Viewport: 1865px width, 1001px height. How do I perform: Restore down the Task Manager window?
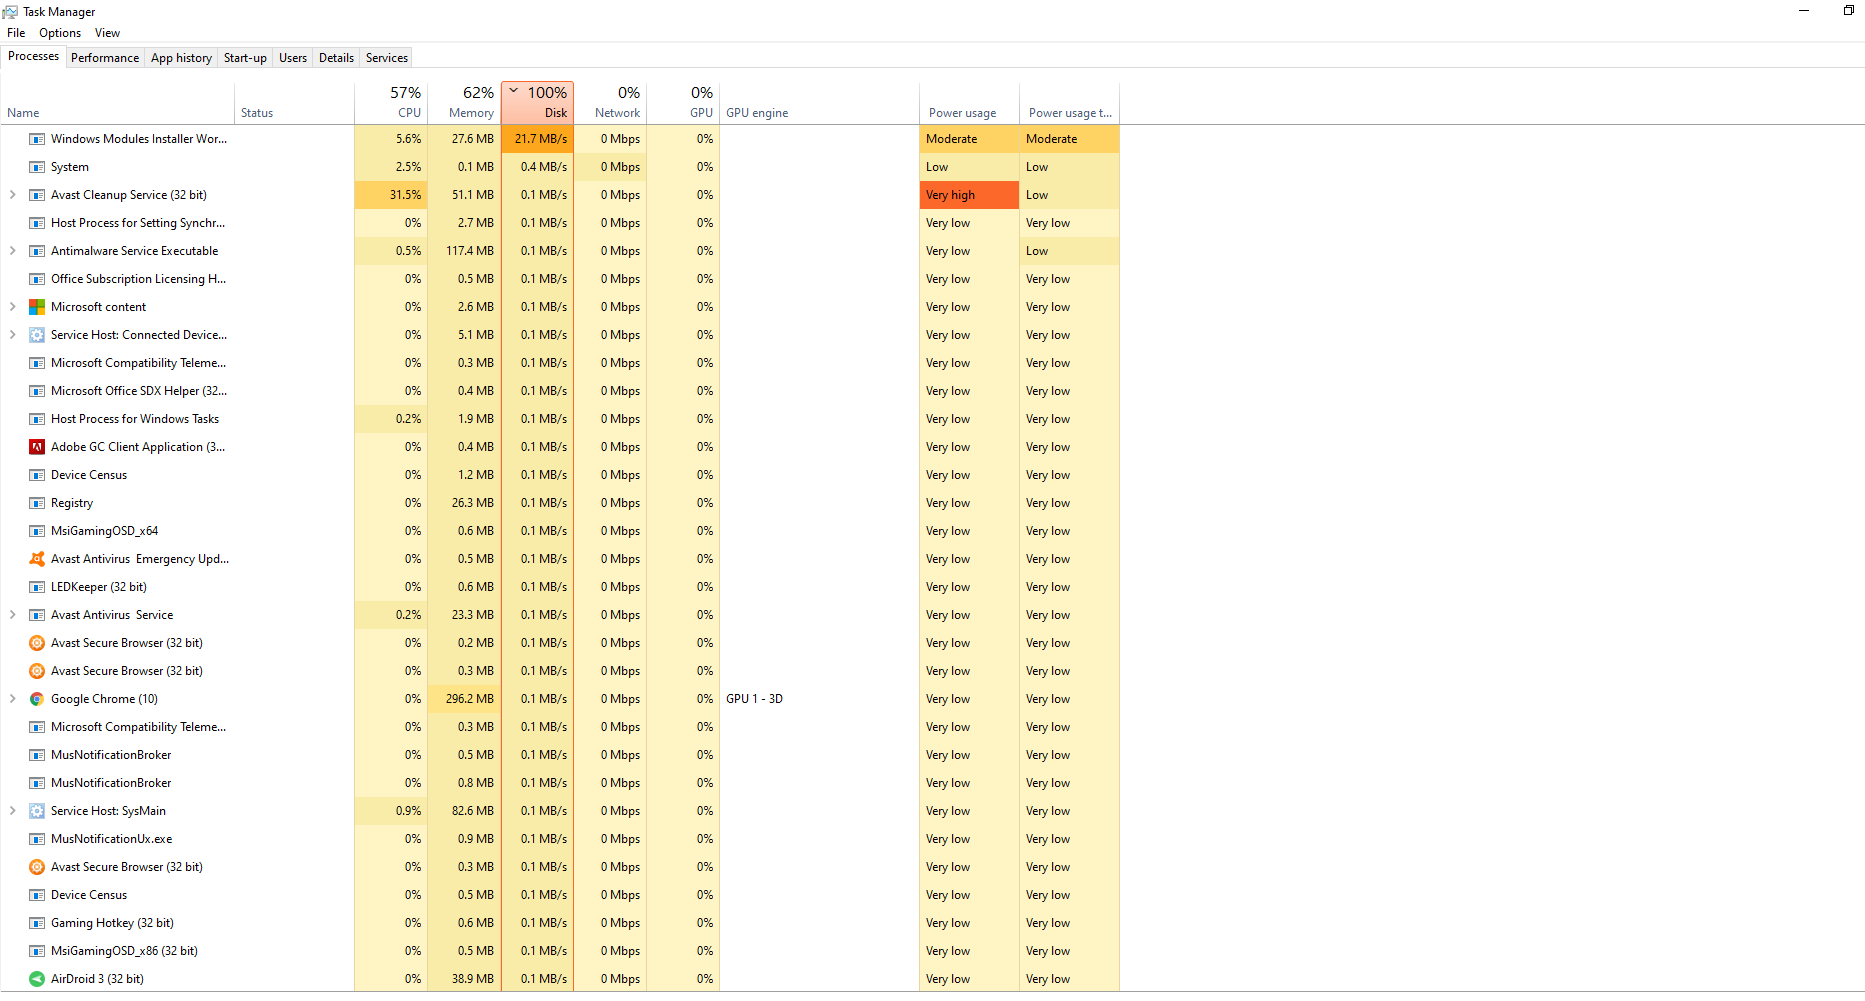1849,10
